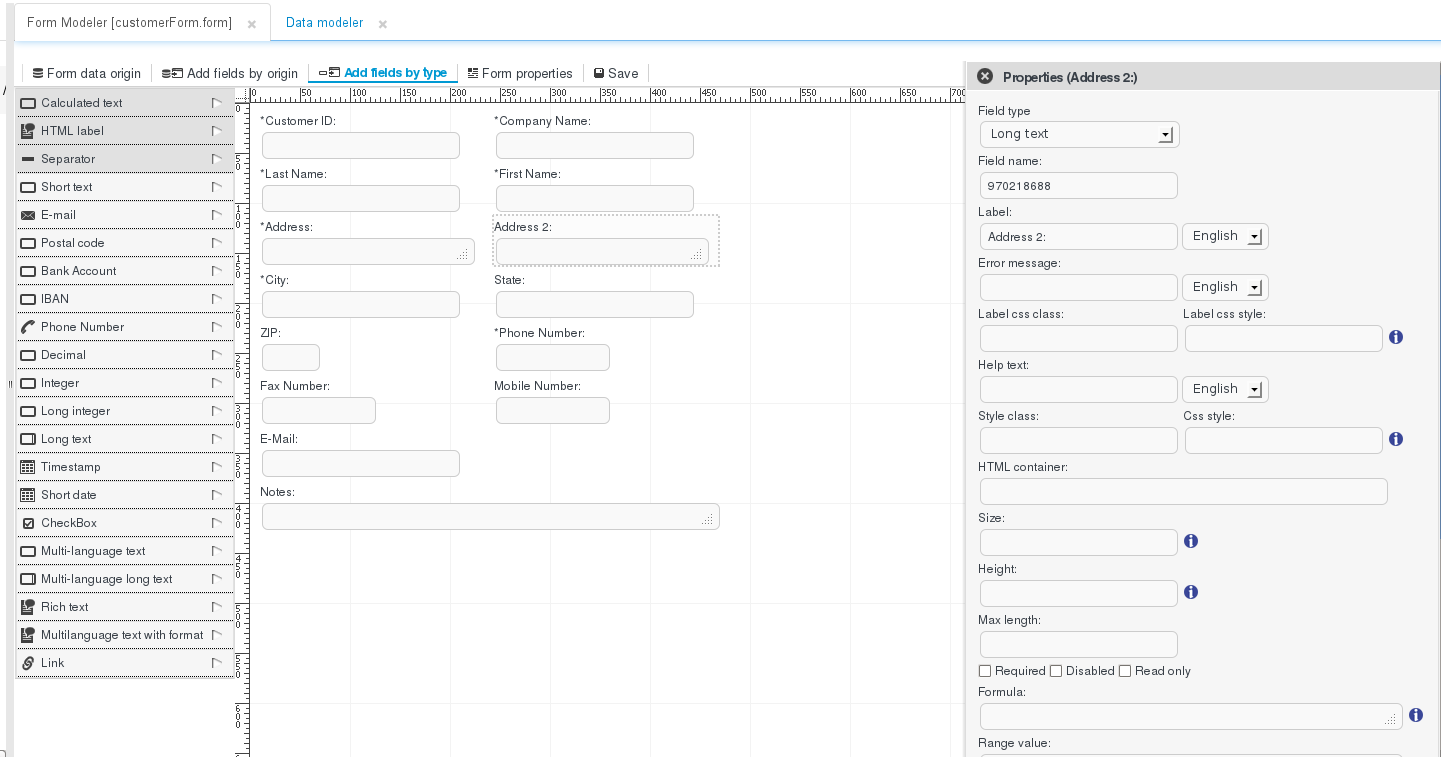Open the Field type dropdown
The height and width of the screenshot is (757, 1441).
tap(1078, 134)
